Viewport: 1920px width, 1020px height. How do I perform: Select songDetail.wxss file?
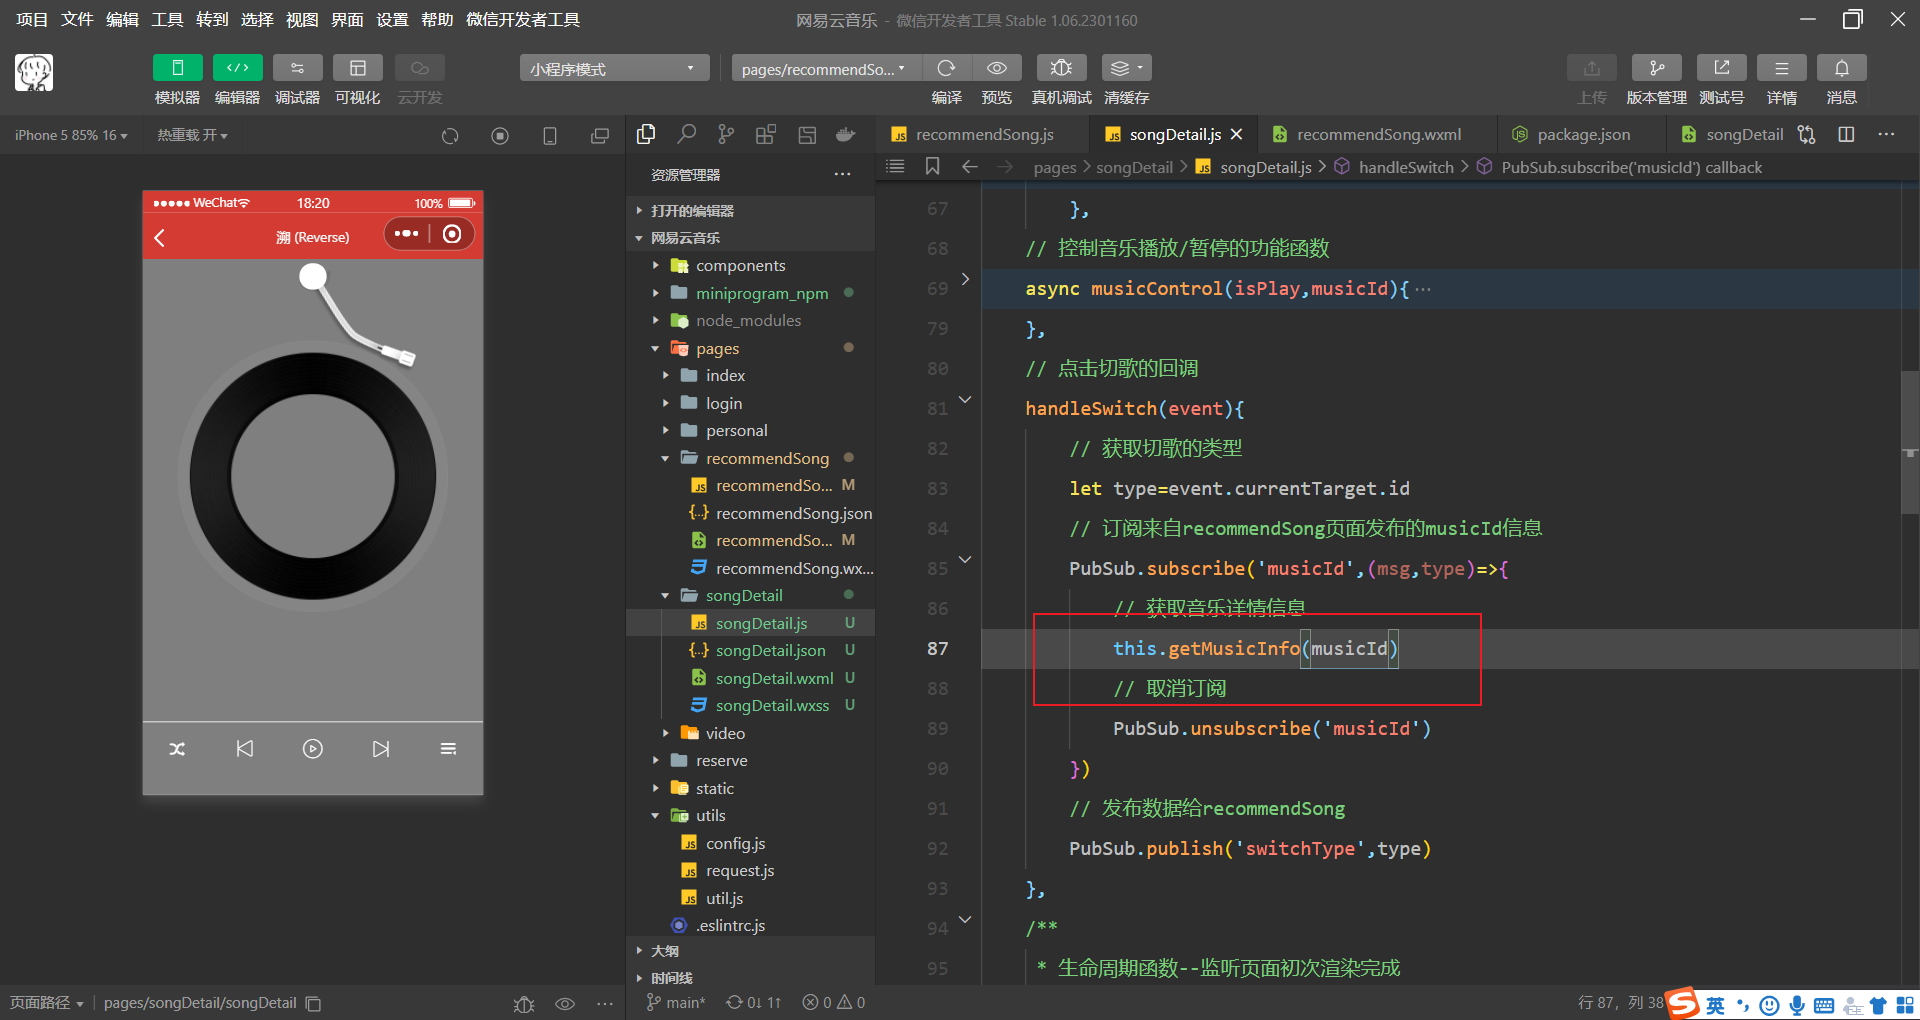pyautogui.click(x=750, y=705)
